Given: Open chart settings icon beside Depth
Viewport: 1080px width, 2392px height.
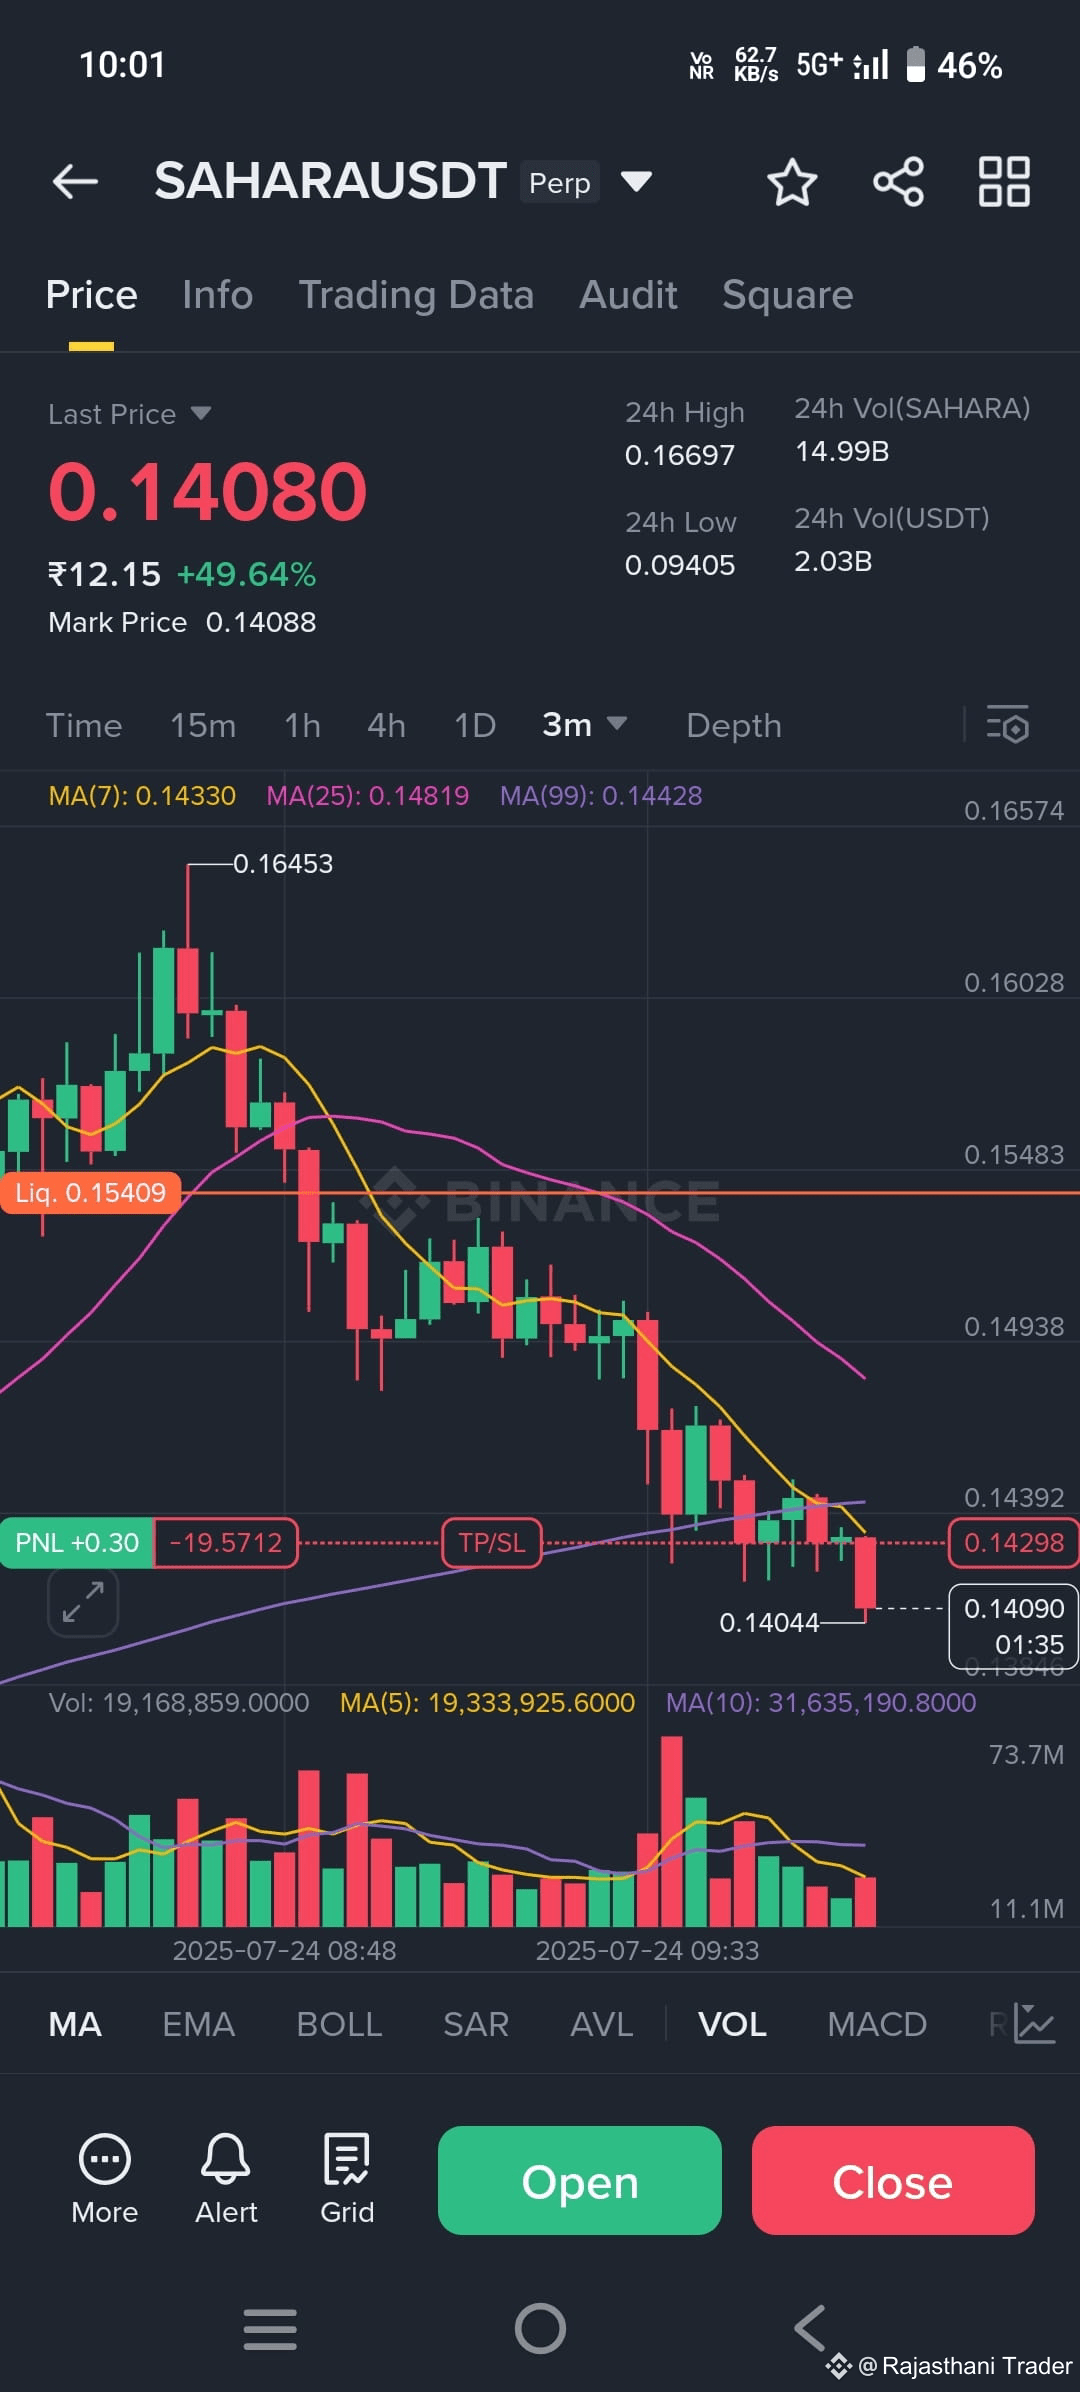Looking at the screenshot, I should [1007, 725].
